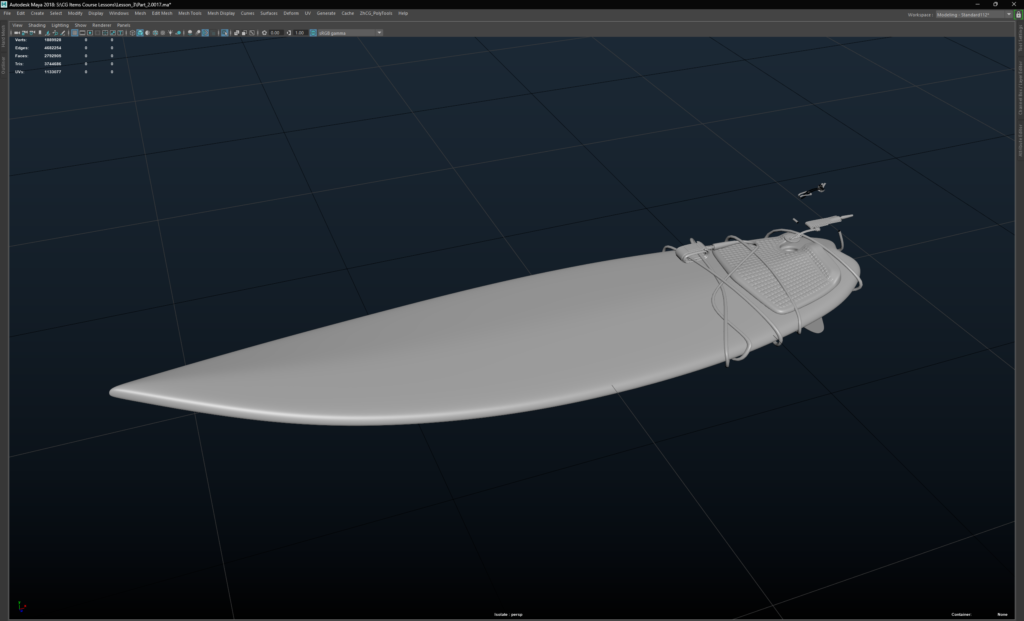
Task: Toggle the textured display icon
Action: (162, 33)
